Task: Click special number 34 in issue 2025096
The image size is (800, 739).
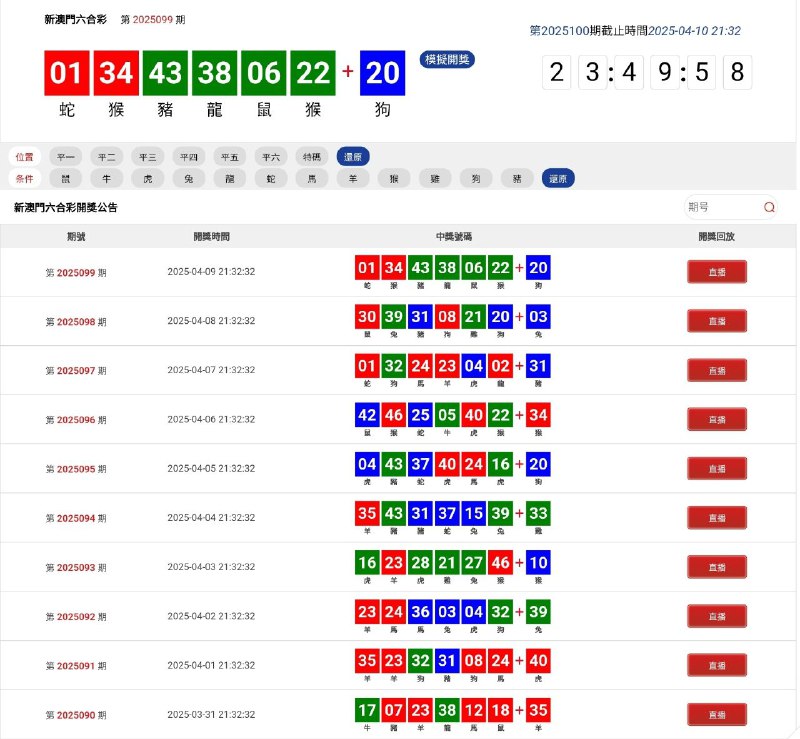Action: click(538, 415)
